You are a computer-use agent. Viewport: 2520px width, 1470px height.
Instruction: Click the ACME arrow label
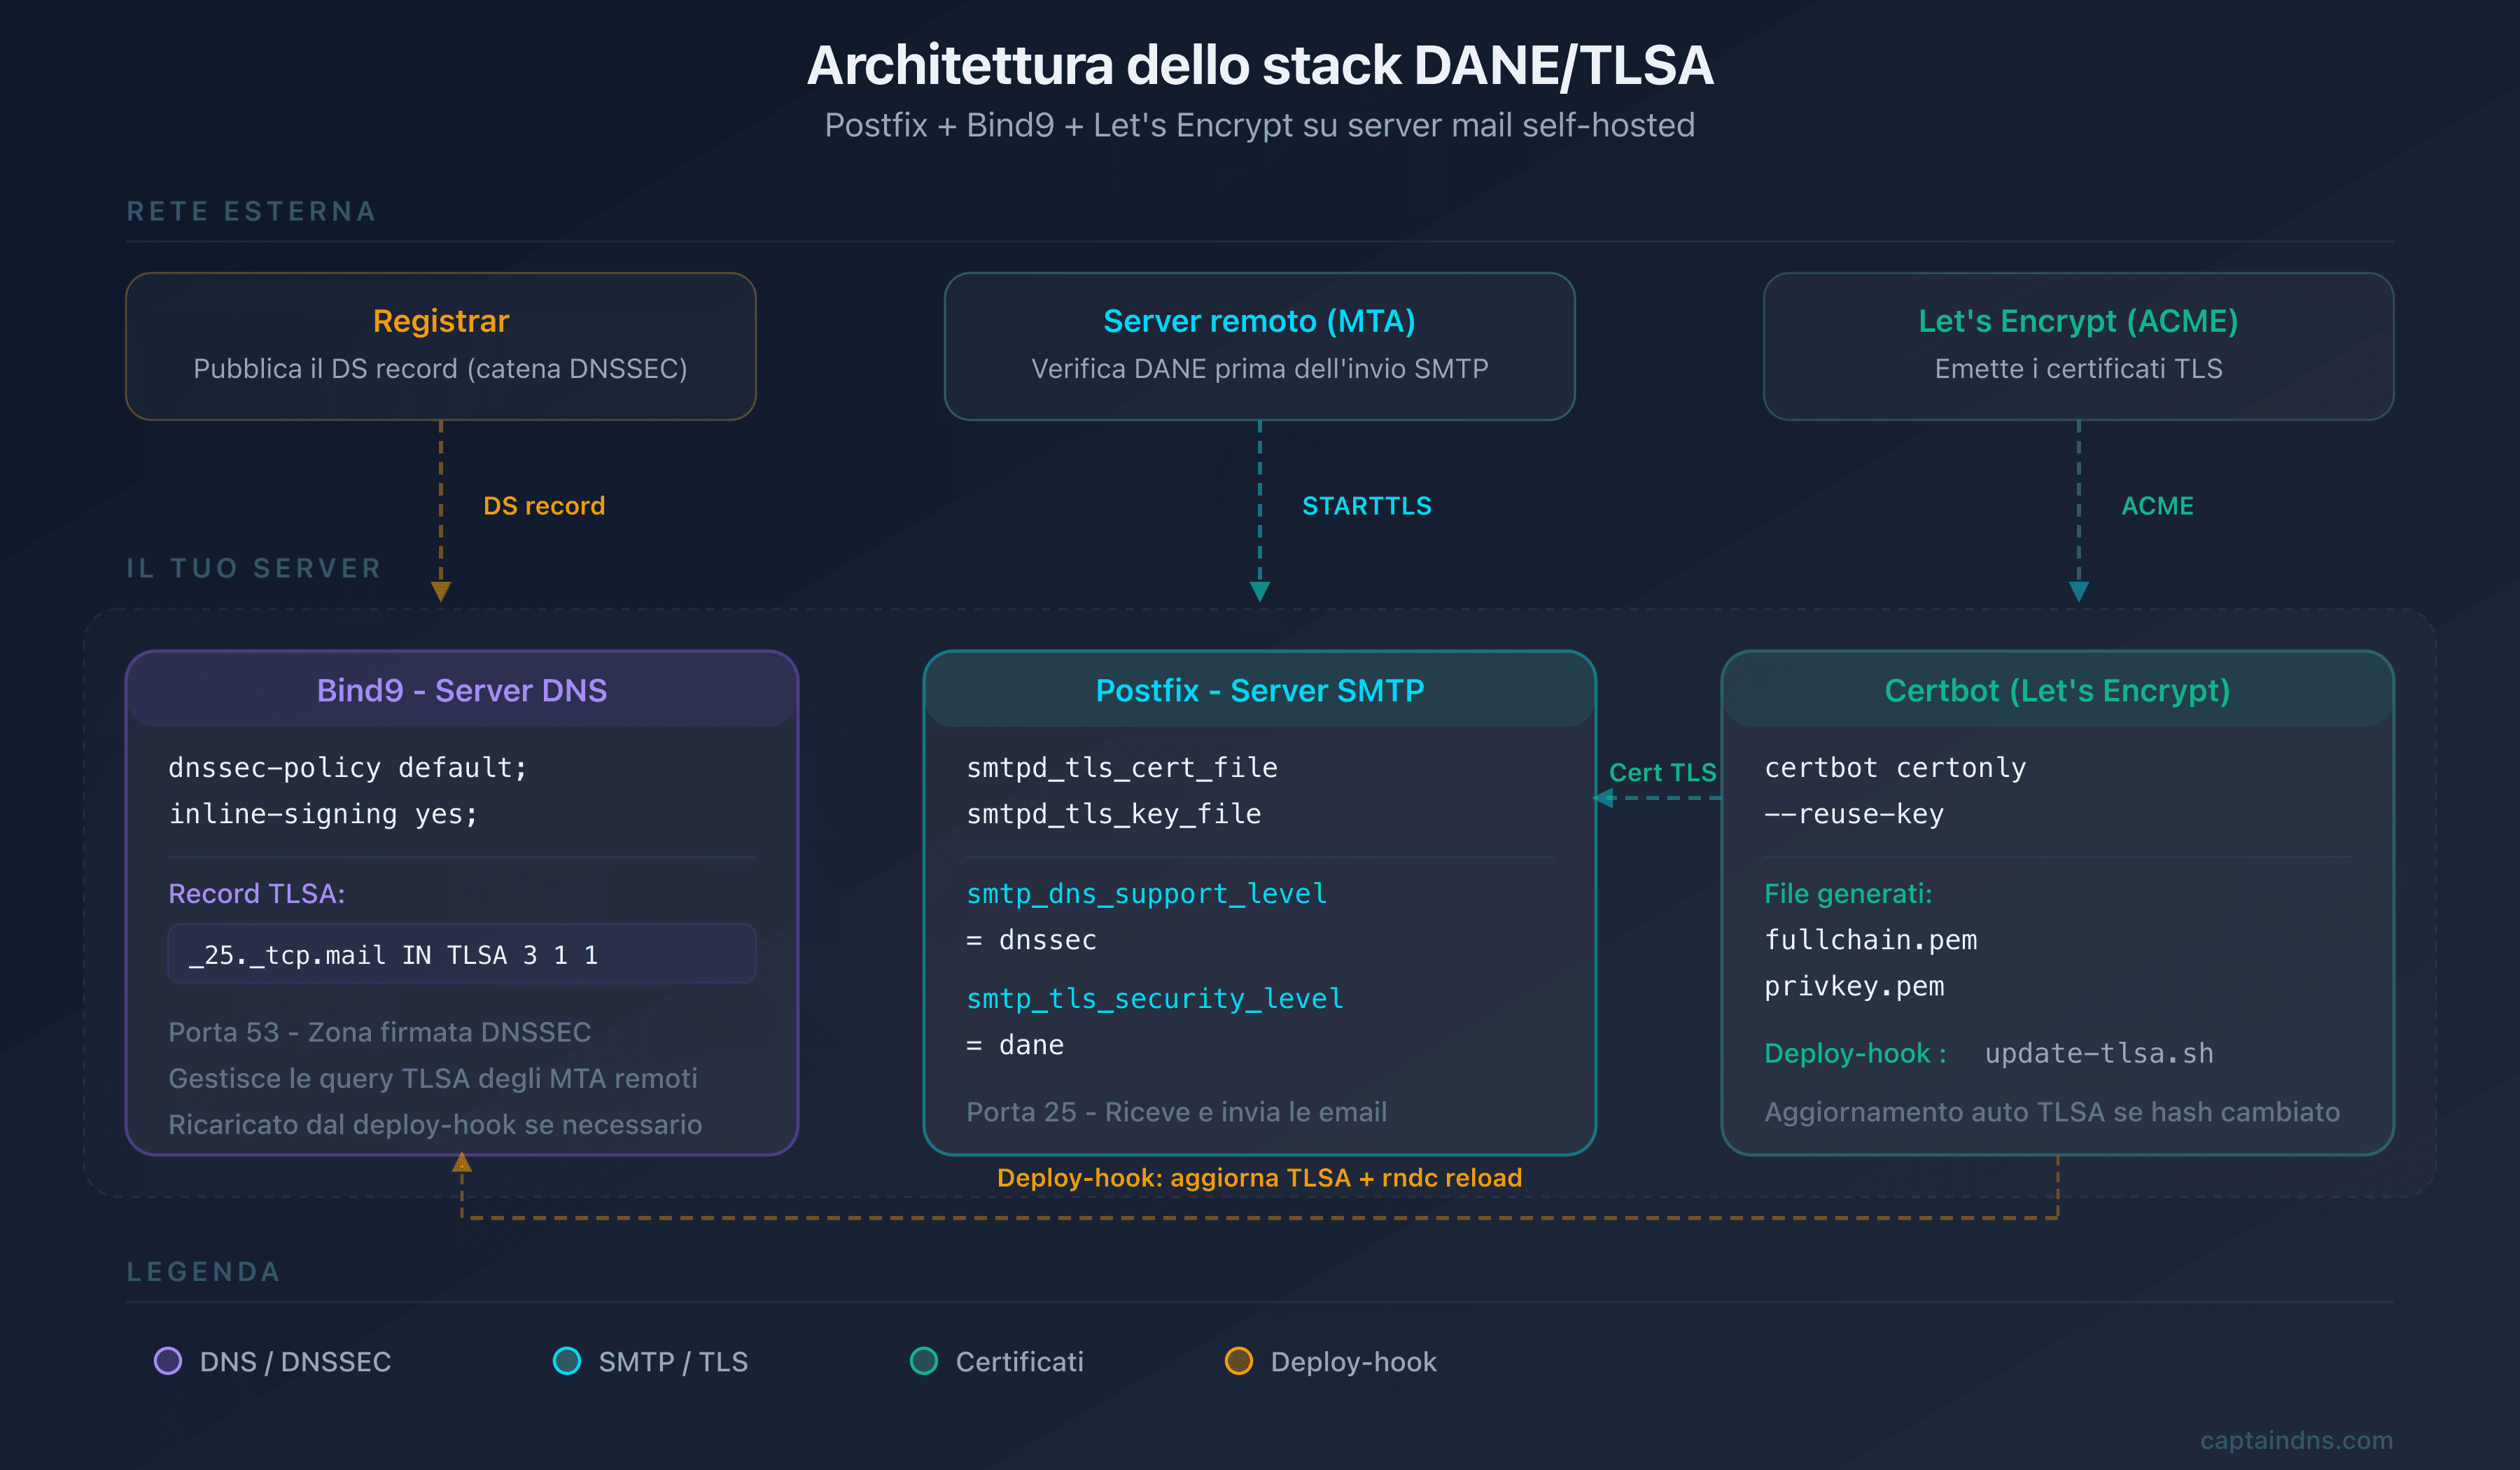[2157, 506]
